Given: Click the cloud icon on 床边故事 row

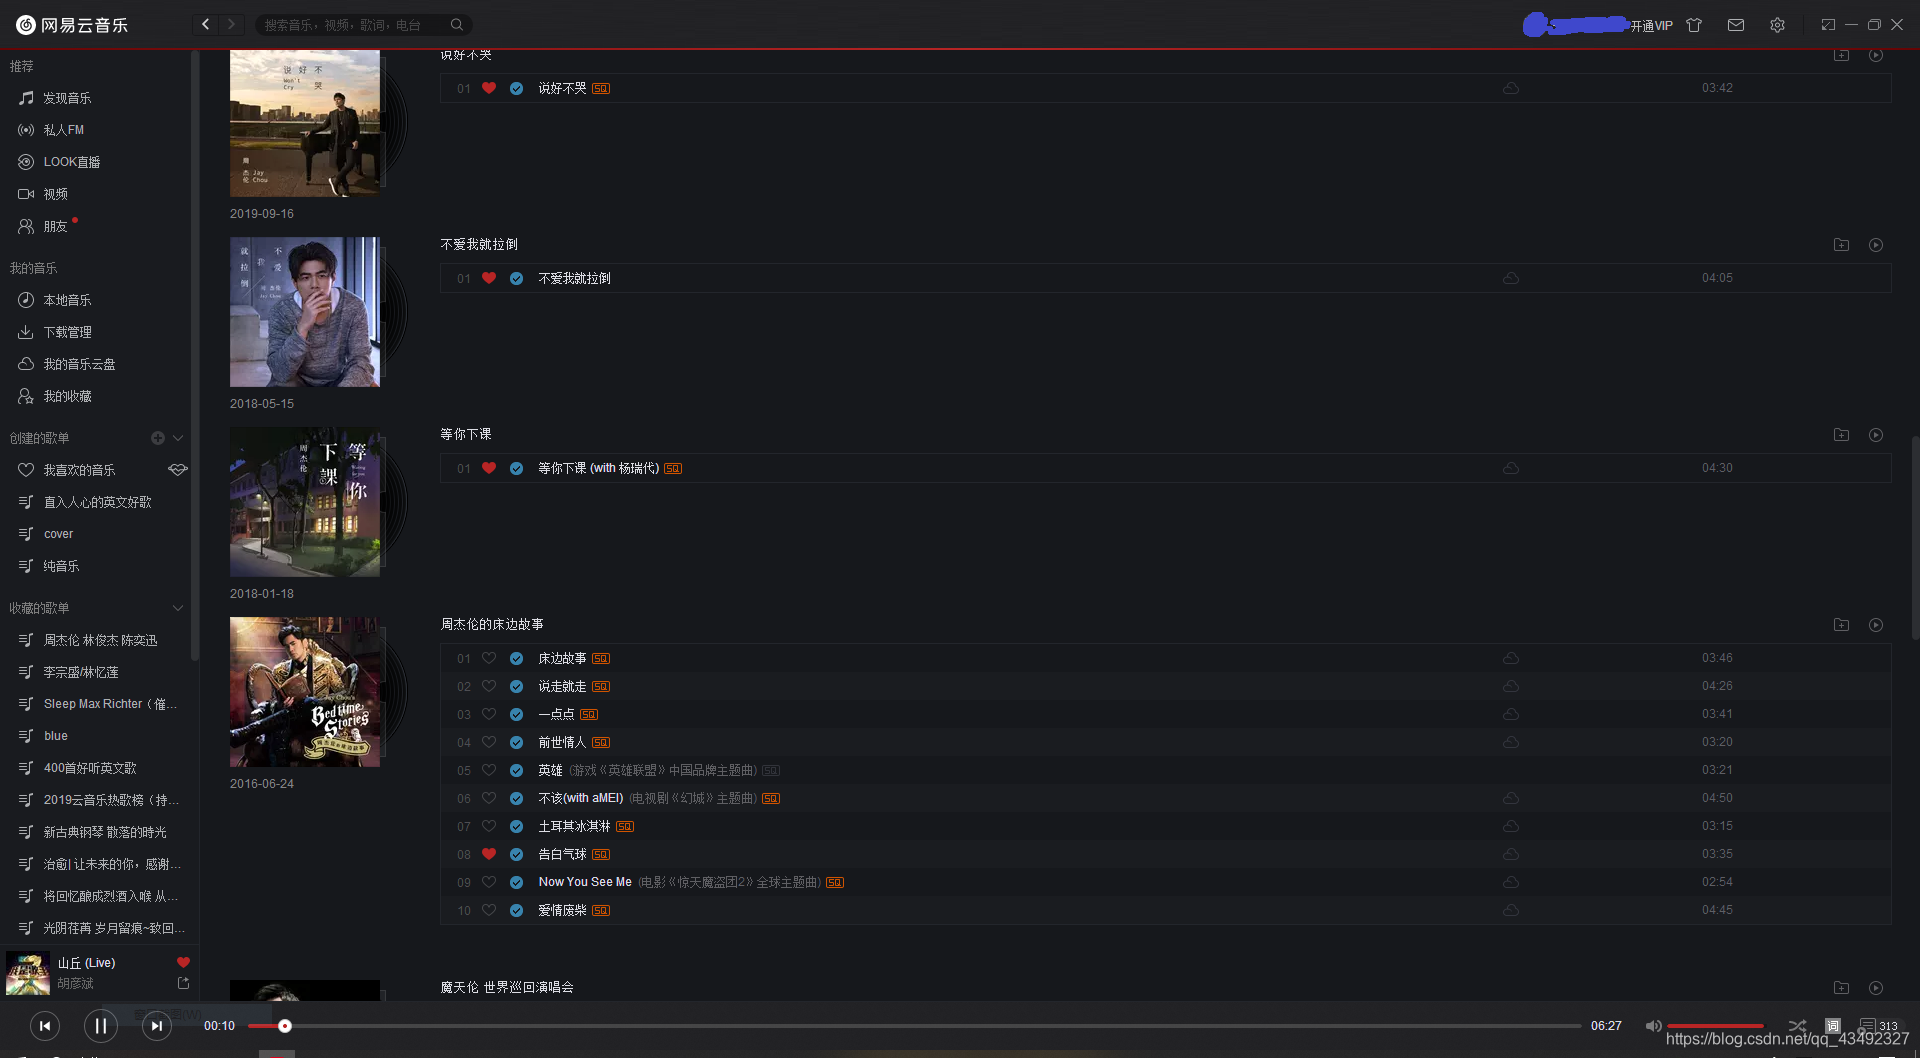Looking at the screenshot, I should tap(1511, 658).
